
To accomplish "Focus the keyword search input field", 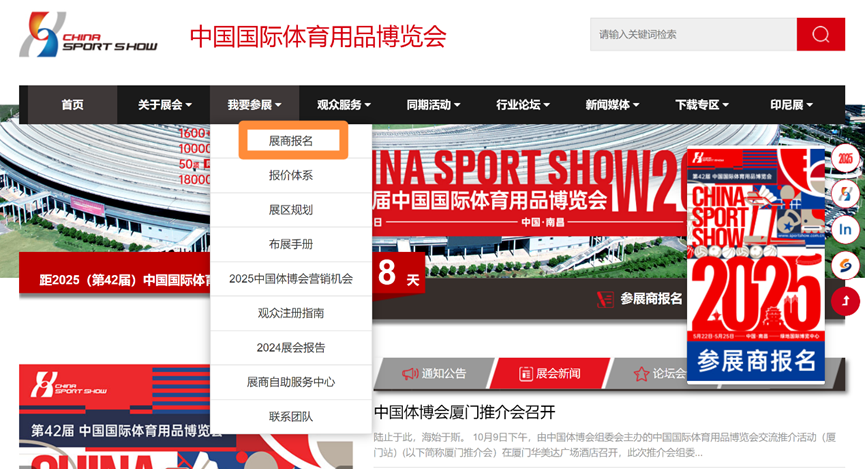I will (x=693, y=34).
